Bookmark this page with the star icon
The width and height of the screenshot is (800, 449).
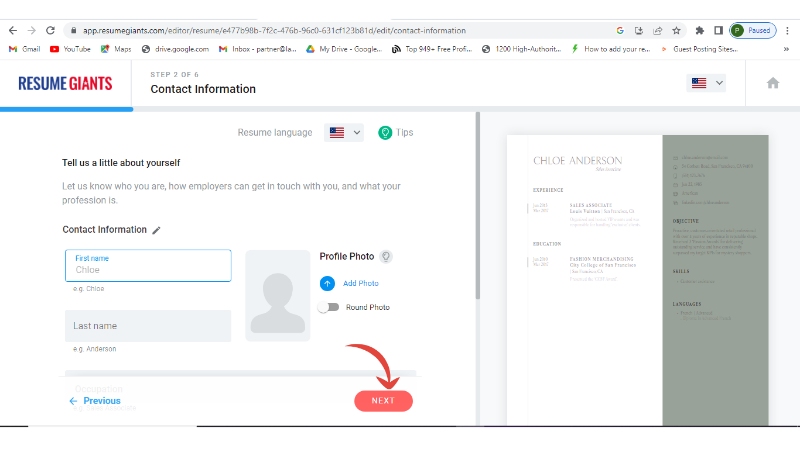[x=677, y=31]
